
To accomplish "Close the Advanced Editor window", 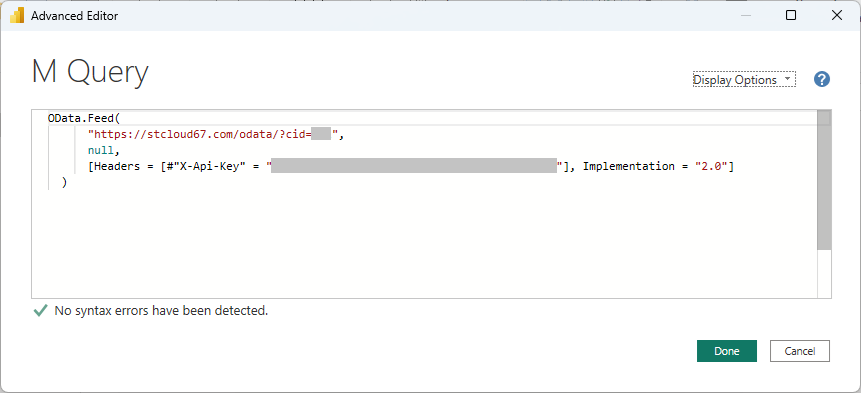I will coord(837,15).
